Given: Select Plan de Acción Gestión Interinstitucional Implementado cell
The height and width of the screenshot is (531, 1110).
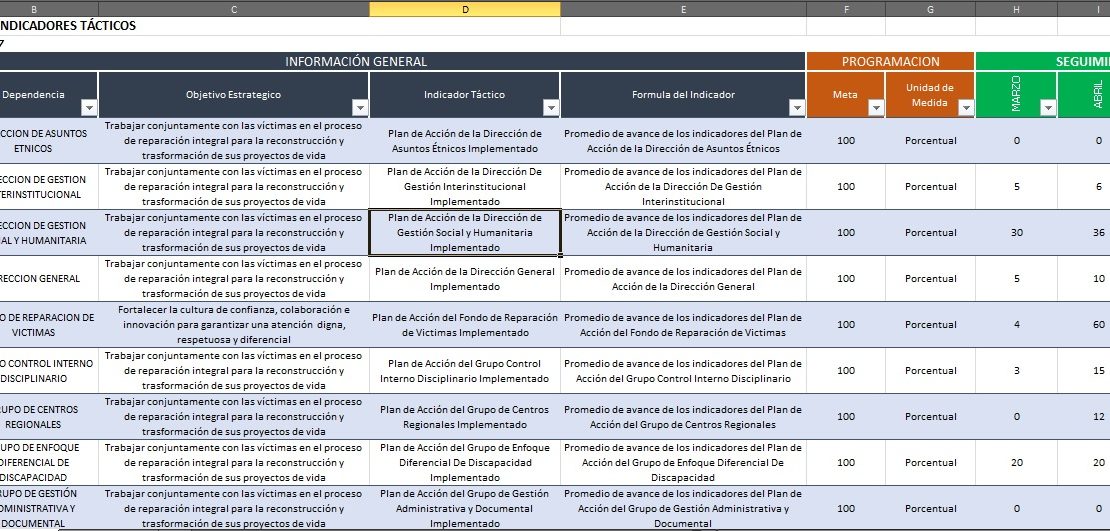Looking at the screenshot, I should 464,187.
